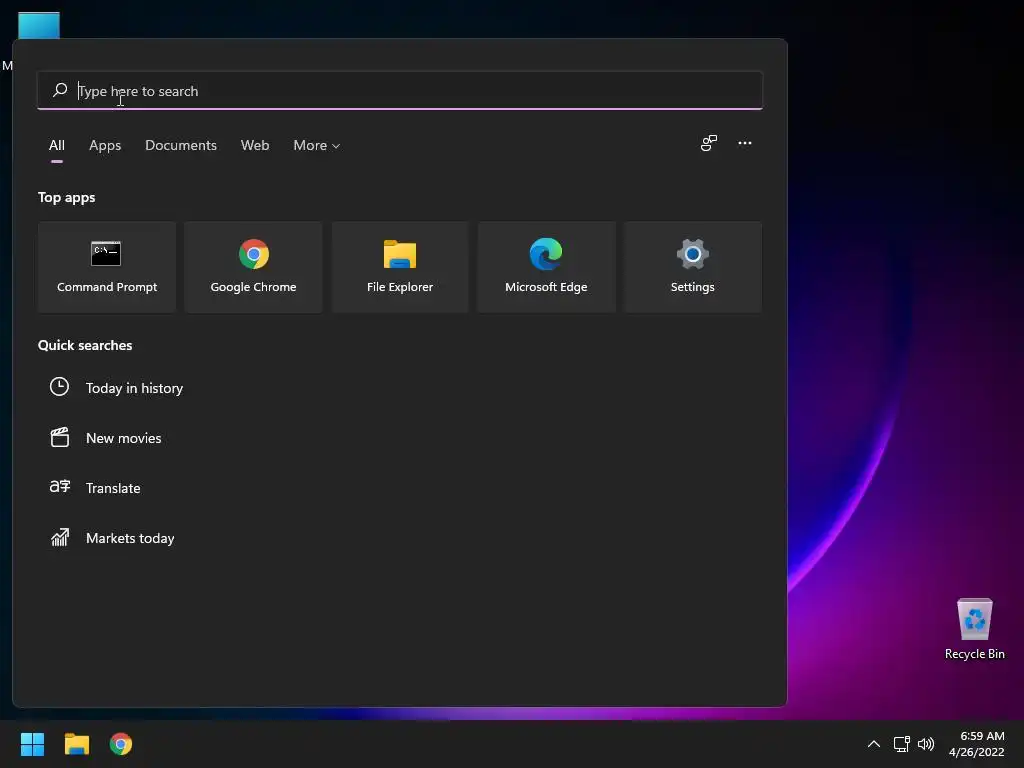This screenshot has width=1024, height=768.
Task: Open Settings from Top apps
Action: click(x=692, y=267)
